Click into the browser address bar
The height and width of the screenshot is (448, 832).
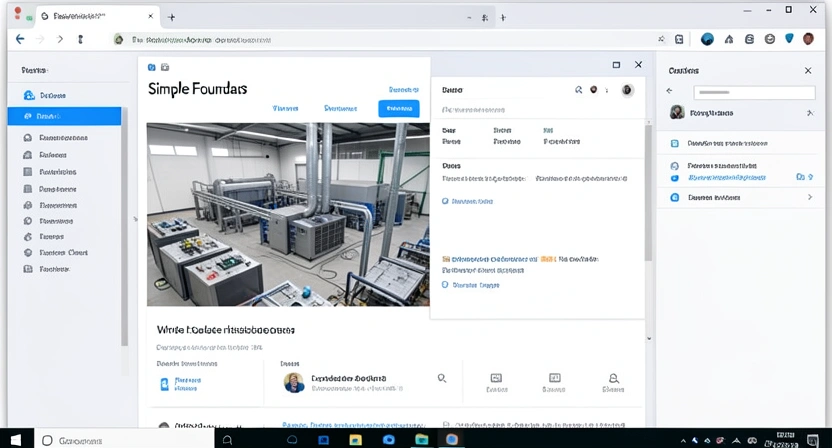pyautogui.click(x=382, y=40)
